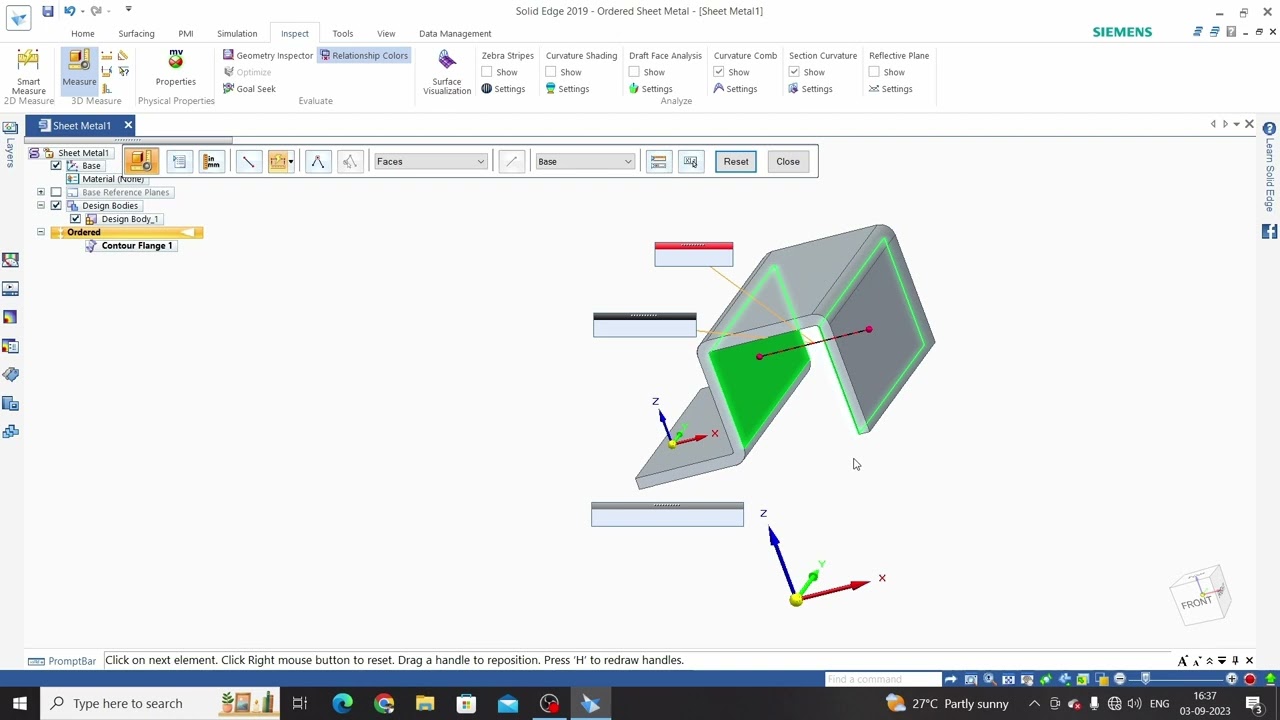
Task: Open measure type dropdown arrow in command bar
Action: (290, 161)
